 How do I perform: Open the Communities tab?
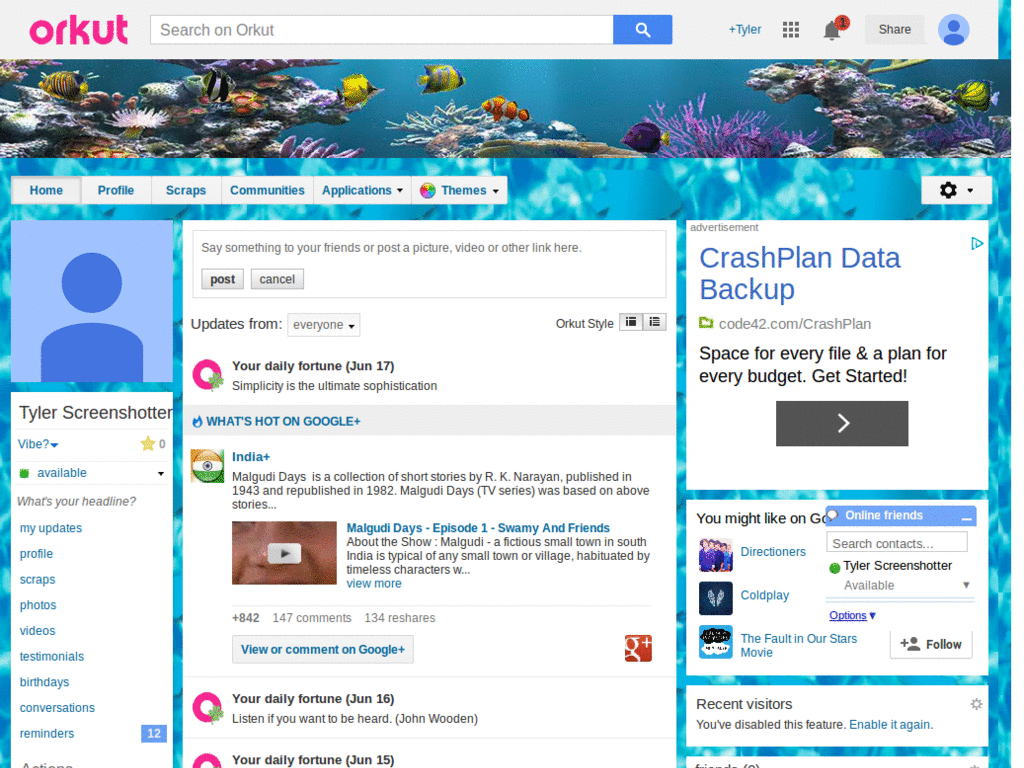point(267,191)
